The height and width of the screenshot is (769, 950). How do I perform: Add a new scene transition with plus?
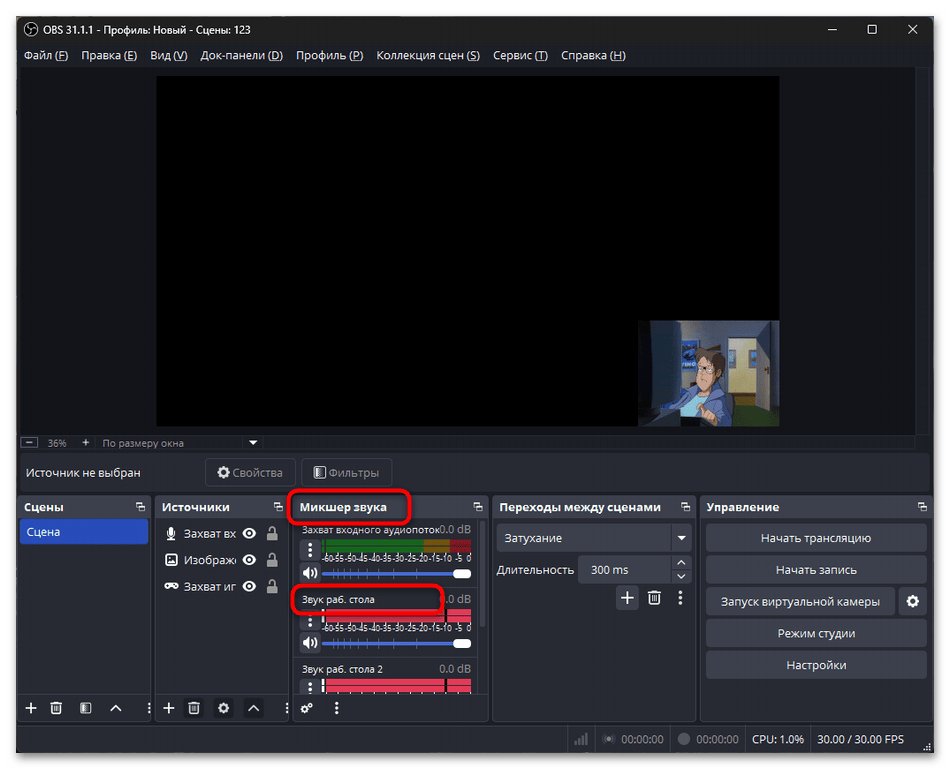[x=627, y=598]
